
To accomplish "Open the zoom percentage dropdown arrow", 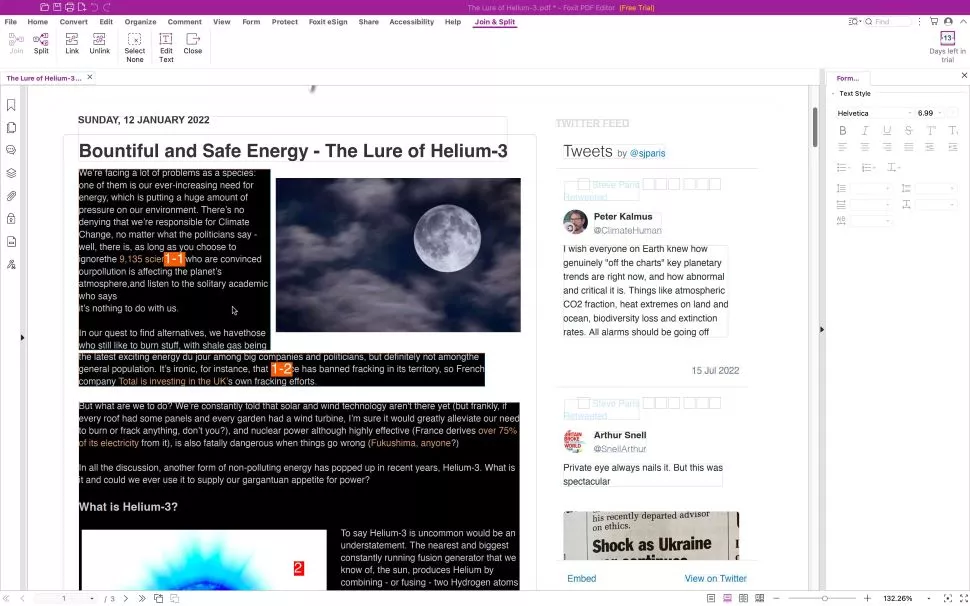I will click(929, 599).
